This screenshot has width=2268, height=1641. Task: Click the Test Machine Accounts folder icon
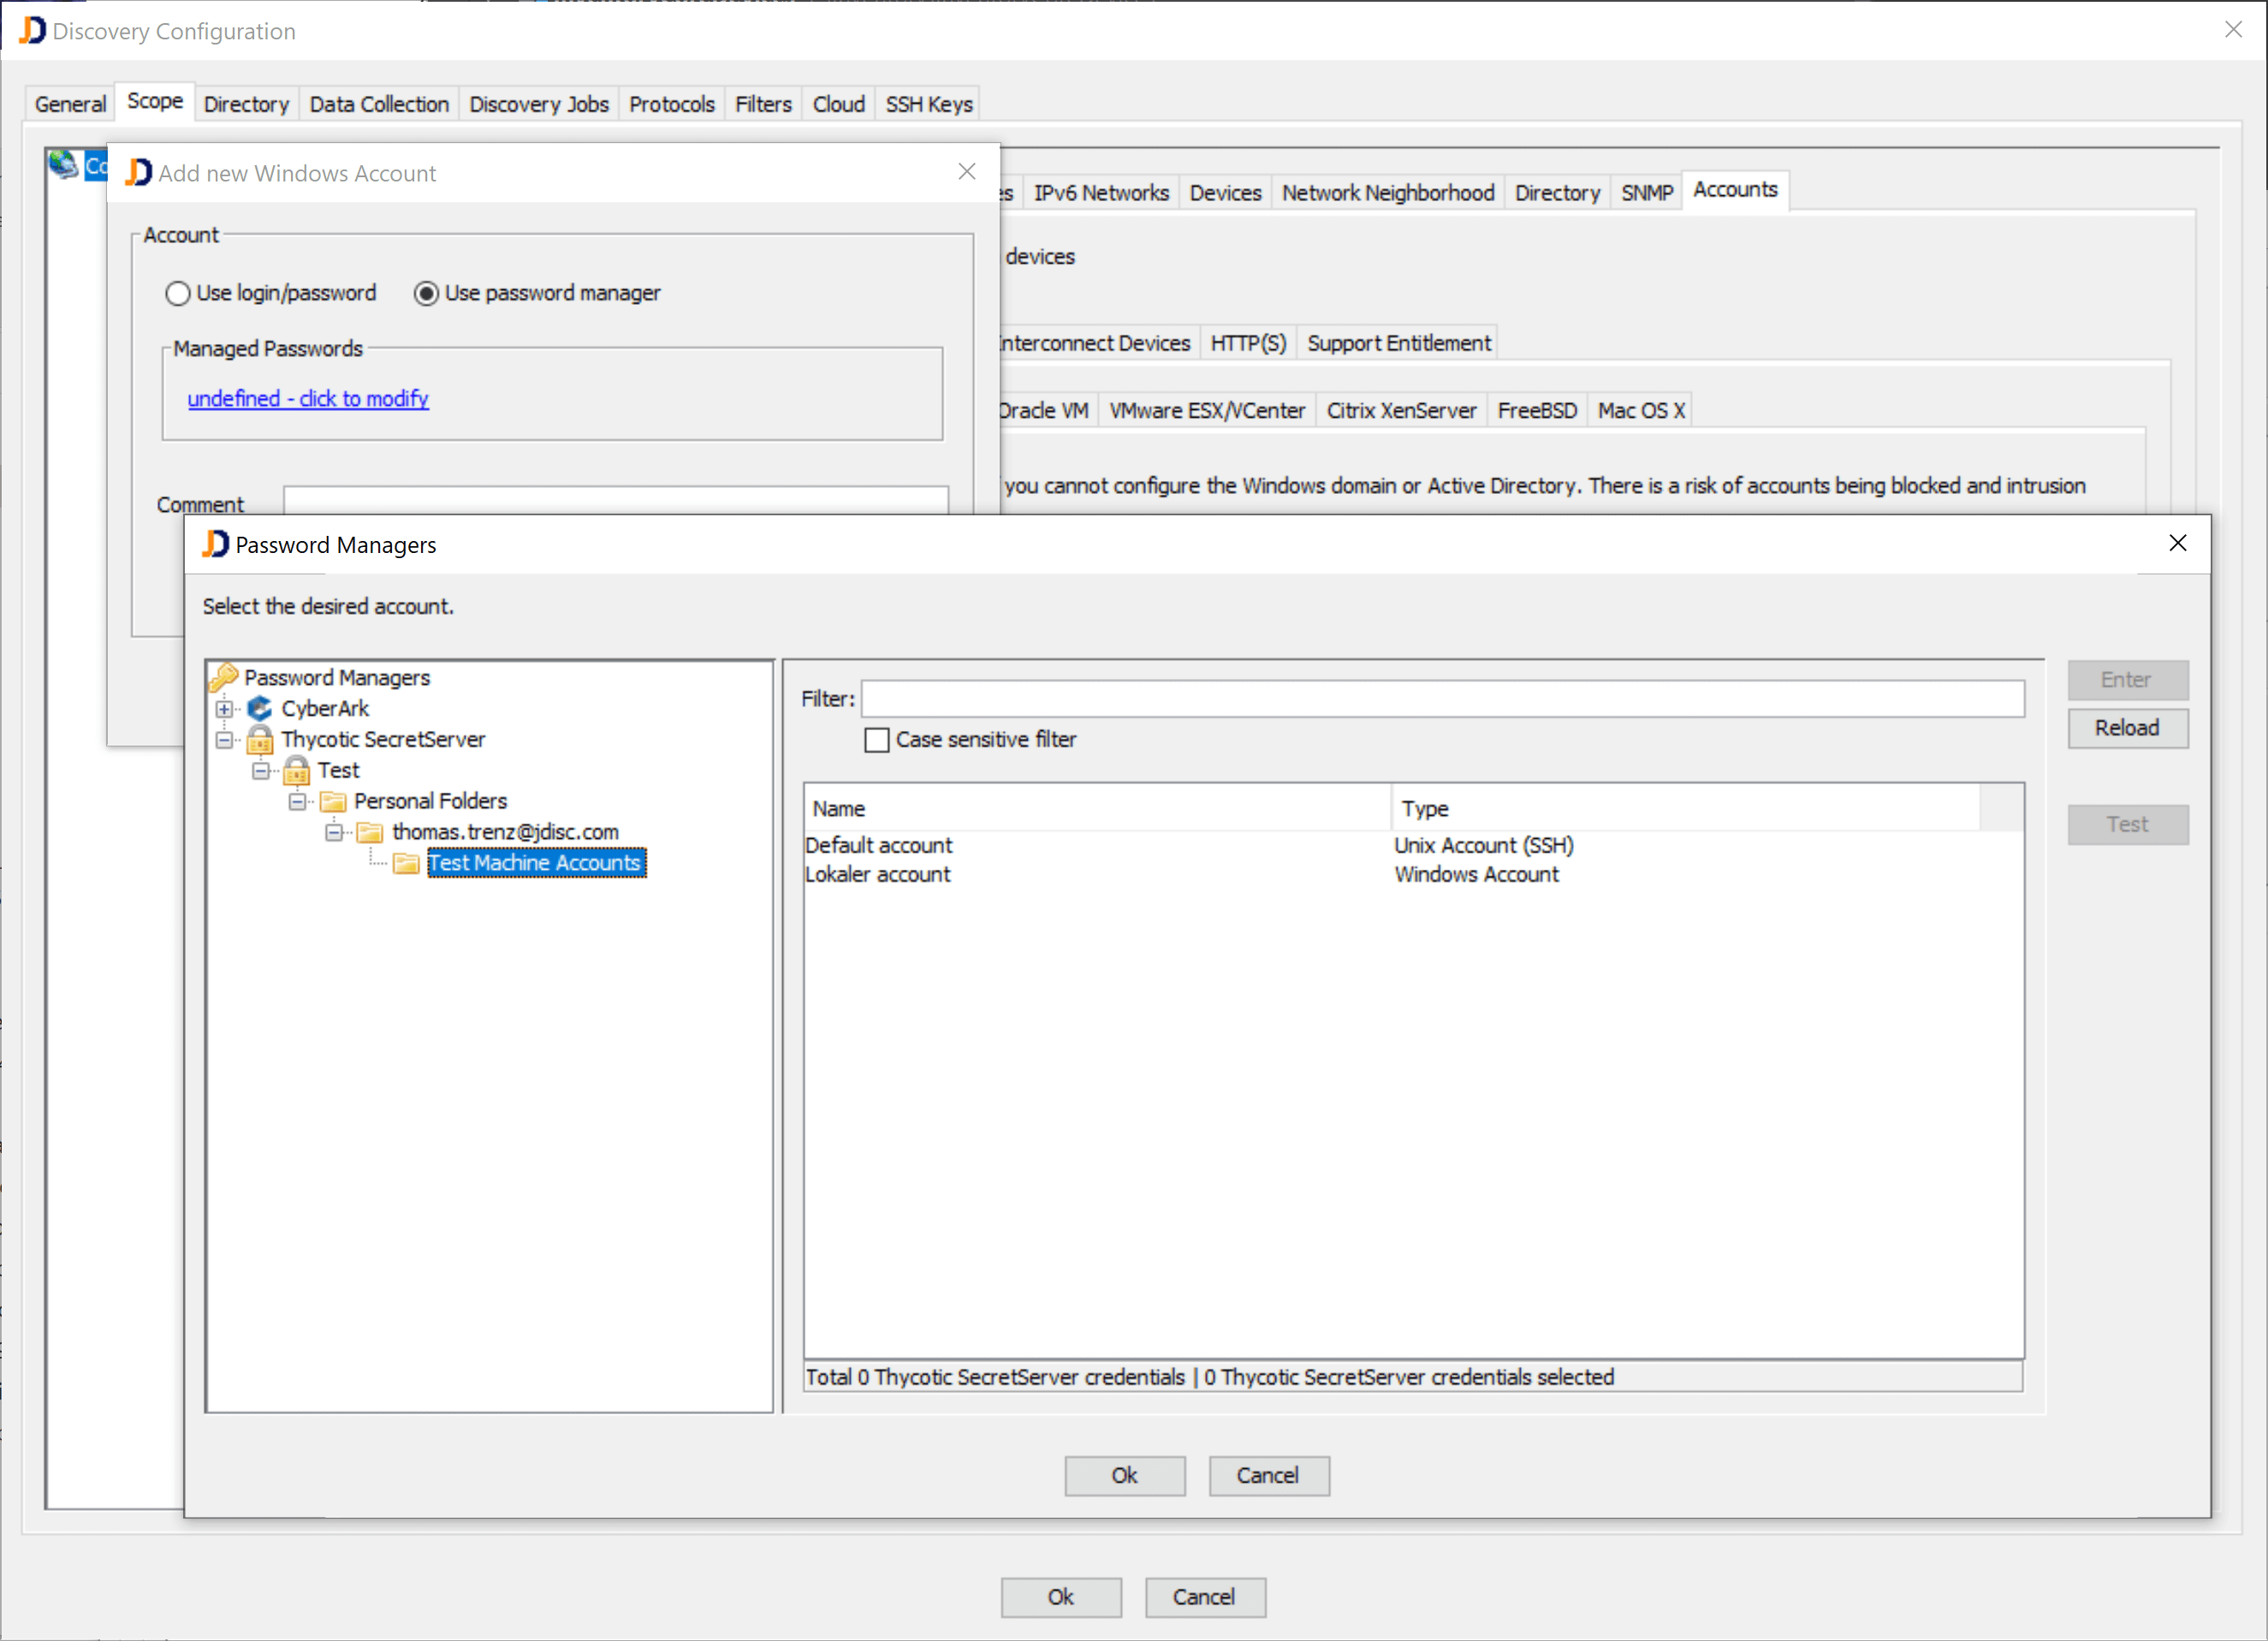coord(406,863)
